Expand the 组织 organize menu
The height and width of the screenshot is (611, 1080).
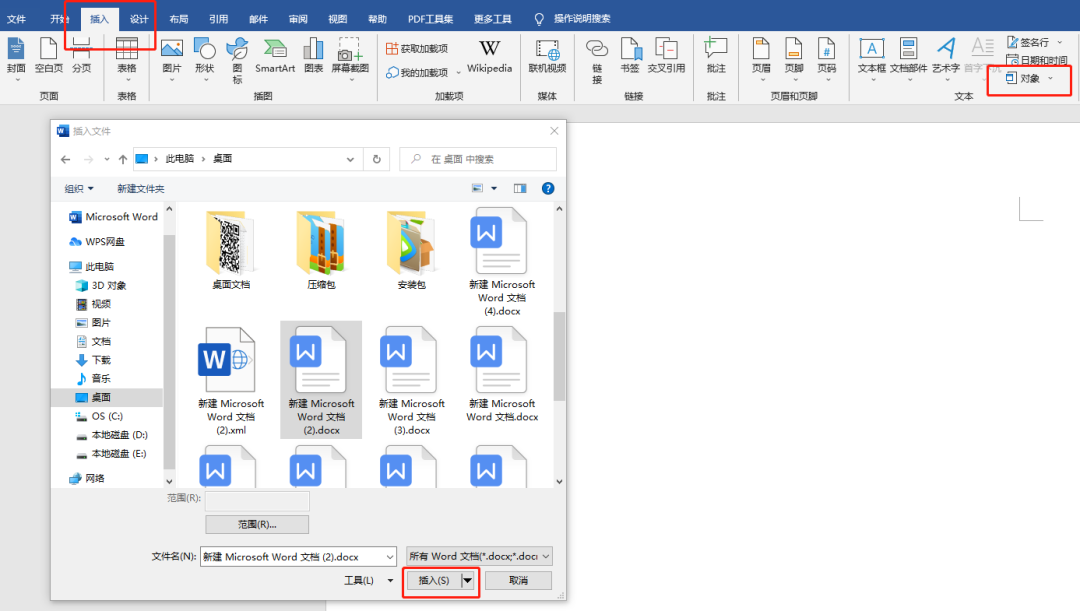(x=79, y=189)
